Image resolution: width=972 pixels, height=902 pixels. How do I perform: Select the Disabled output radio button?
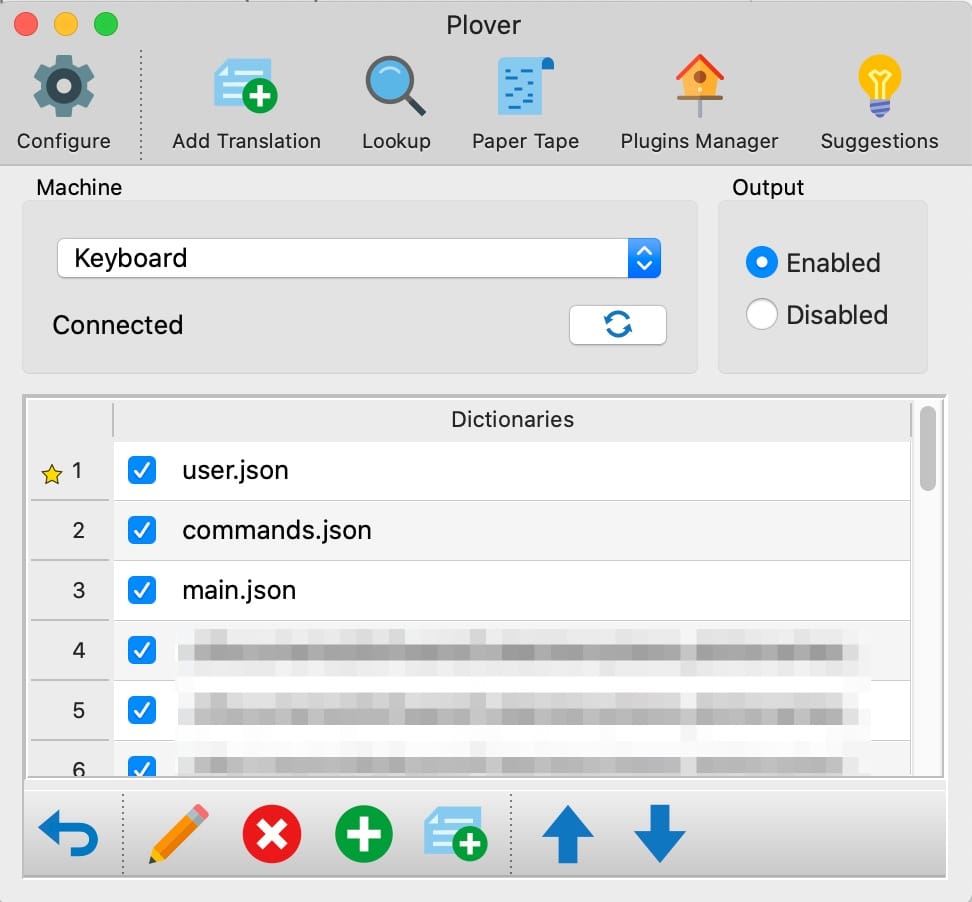(762, 315)
